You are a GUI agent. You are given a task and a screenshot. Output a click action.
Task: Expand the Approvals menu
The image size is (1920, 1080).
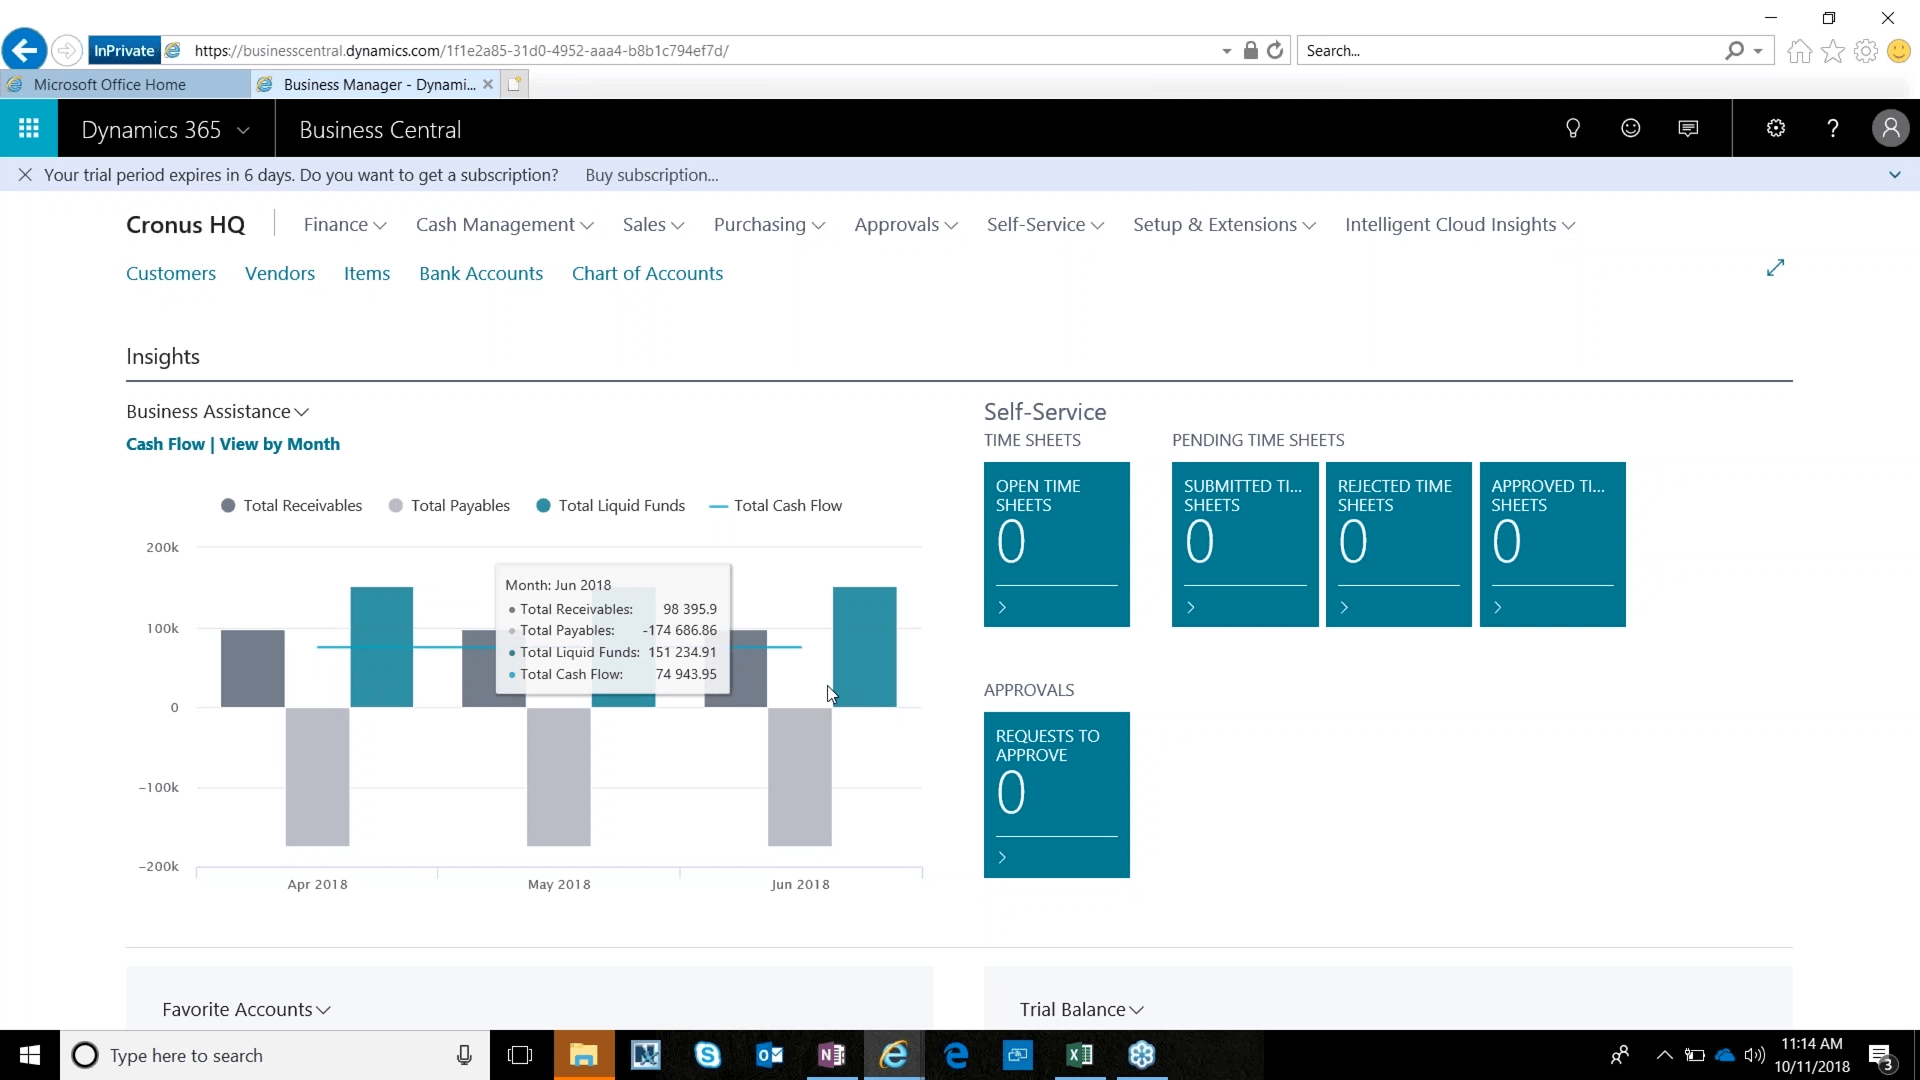[906, 225]
